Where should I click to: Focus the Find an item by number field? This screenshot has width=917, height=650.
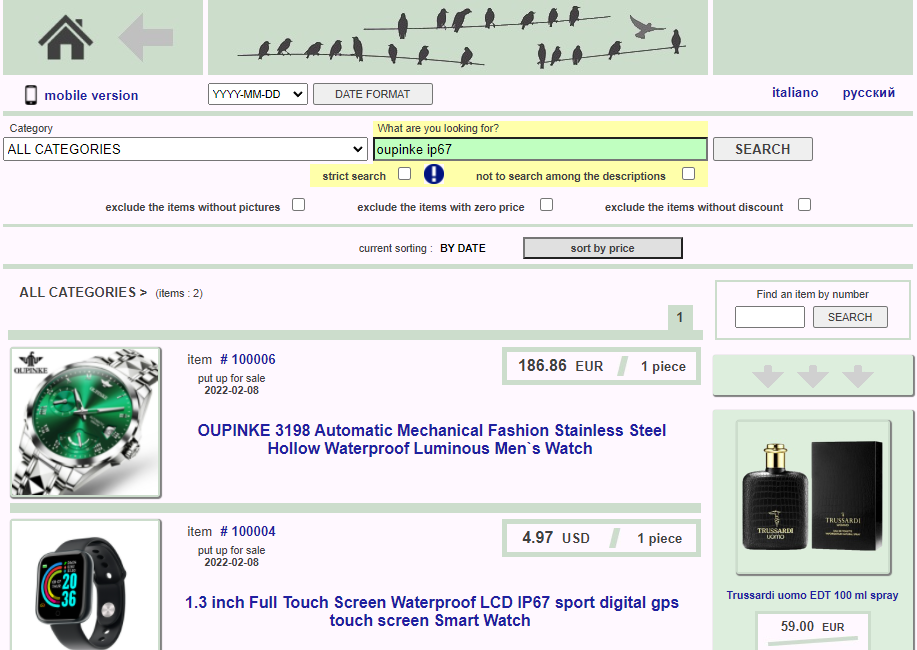[x=770, y=317]
